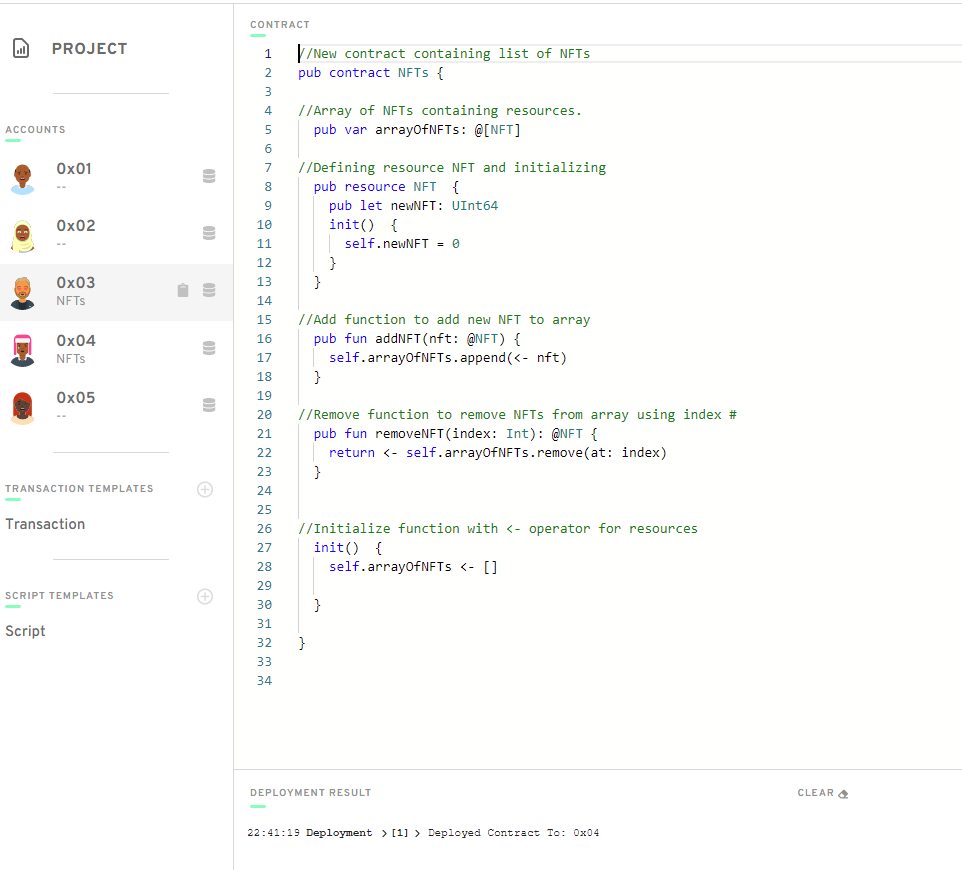The image size is (962, 870).
Task: Select account 0x04 avatar
Action: [x=23, y=350]
